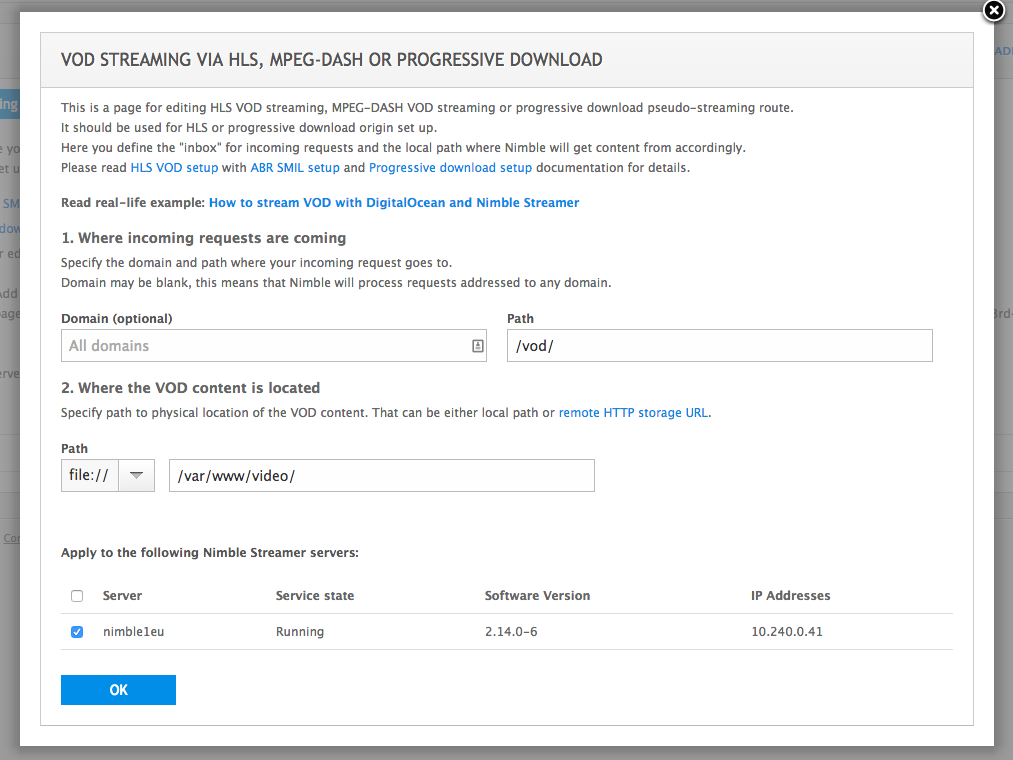The height and width of the screenshot is (760, 1013).
Task: Open the DigitalOcean and Nimble Streamer example
Action: click(394, 202)
